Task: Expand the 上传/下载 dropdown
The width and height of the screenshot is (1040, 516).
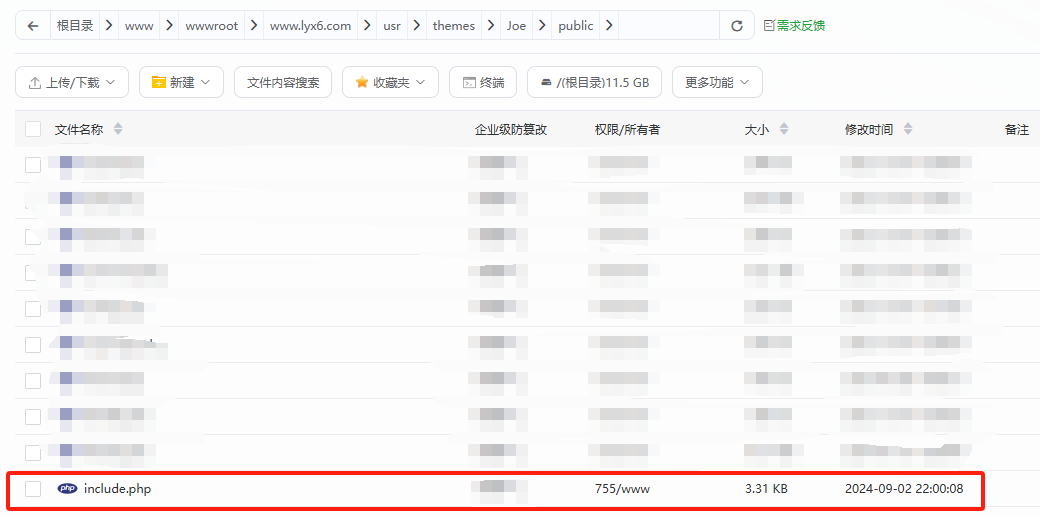Action: click(72, 82)
